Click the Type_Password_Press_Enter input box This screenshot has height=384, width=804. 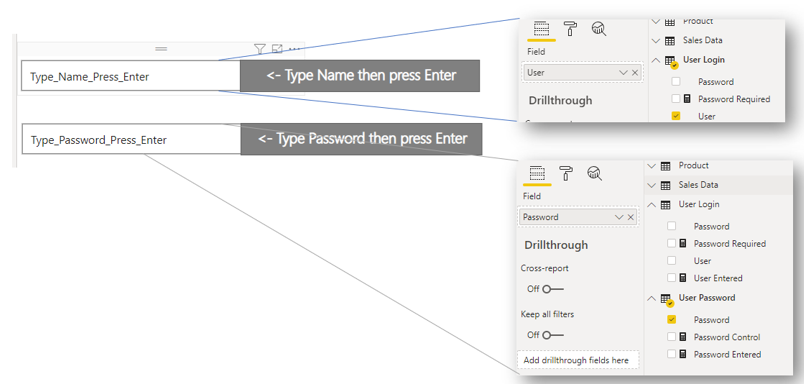[131, 139]
